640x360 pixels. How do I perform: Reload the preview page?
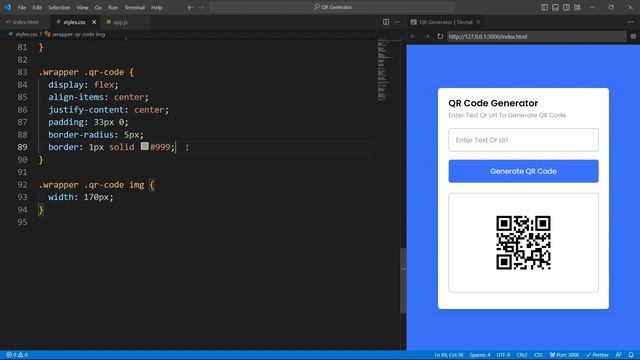tap(440, 36)
